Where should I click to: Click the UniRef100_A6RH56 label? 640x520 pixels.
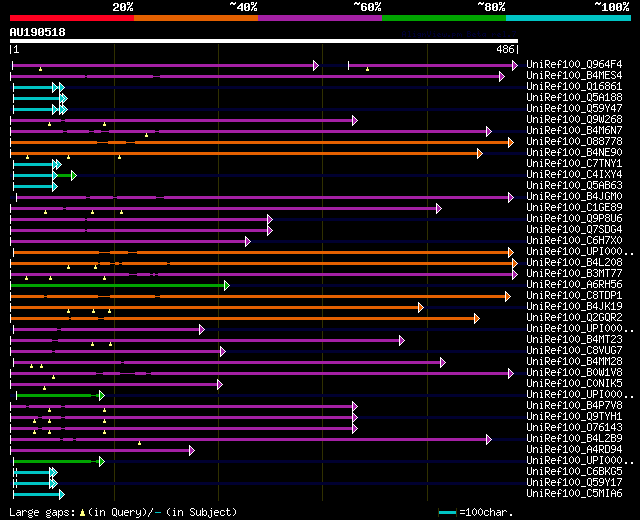pos(574,284)
